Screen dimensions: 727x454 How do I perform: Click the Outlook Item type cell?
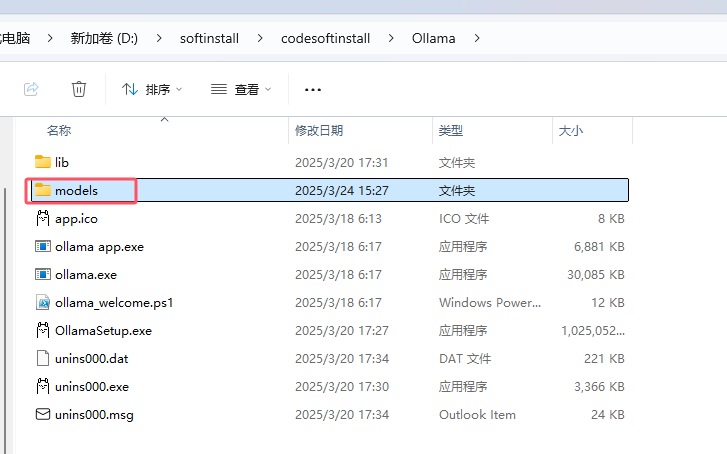click(478, 415)
